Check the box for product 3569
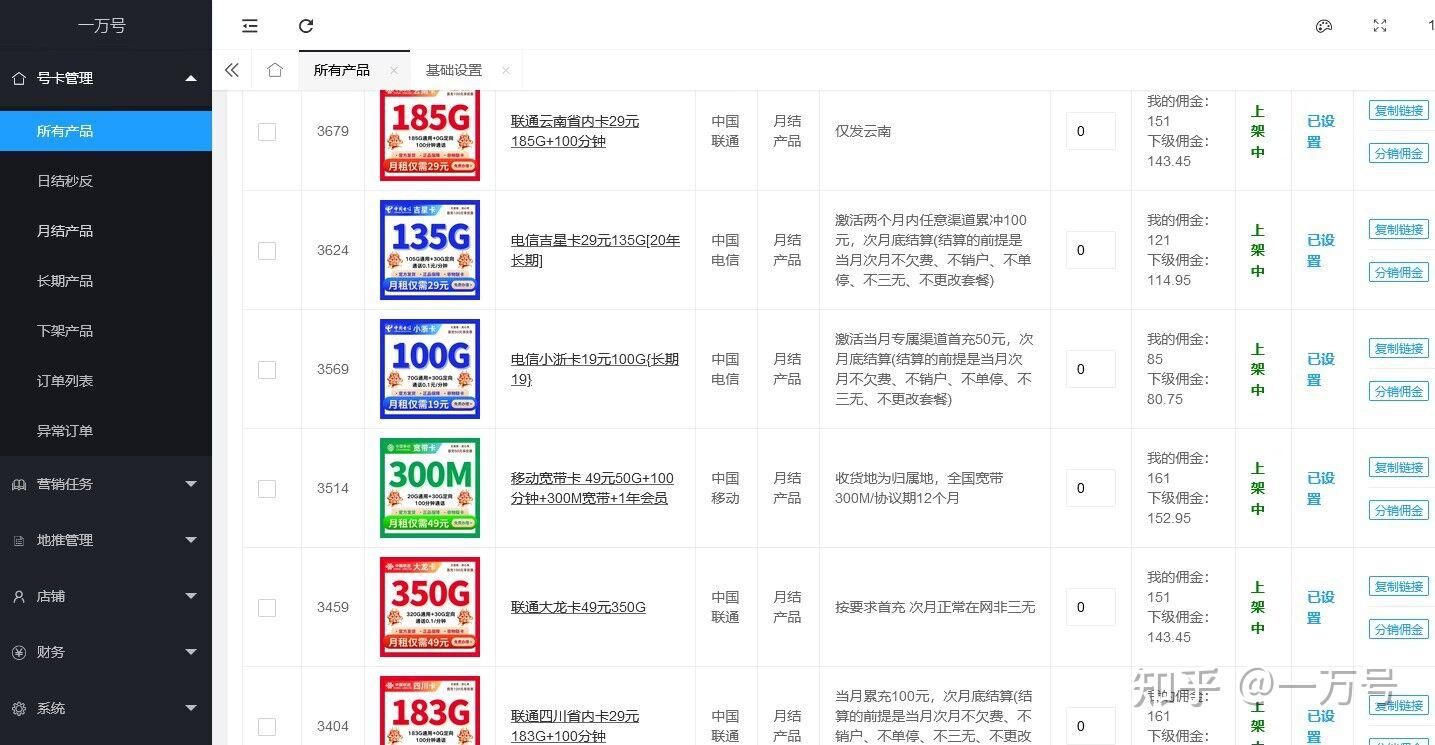Viewport: 1435px width, 745px height. tap(267, 370)
